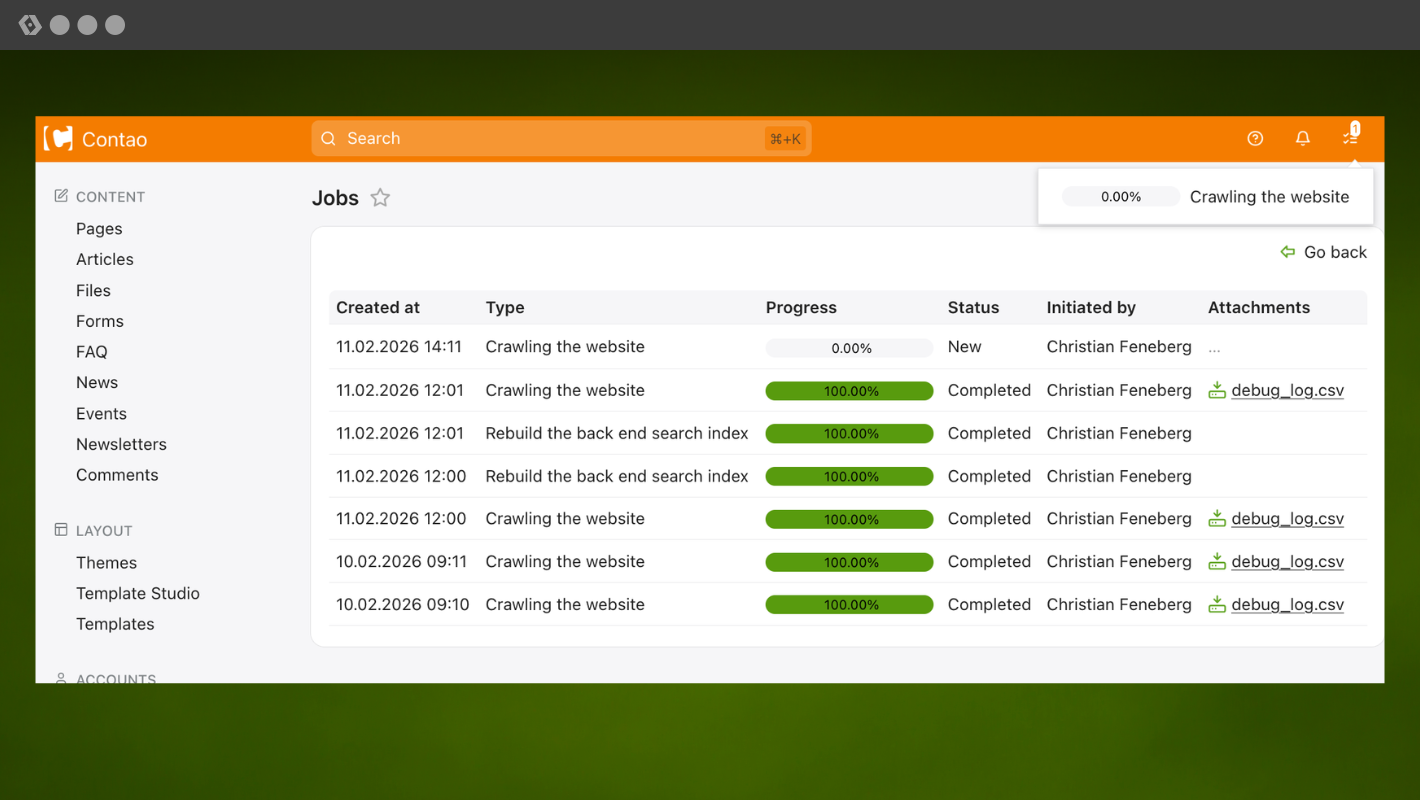
Task: Click the magnifier icon in search bar
Action: pos(328,139)
